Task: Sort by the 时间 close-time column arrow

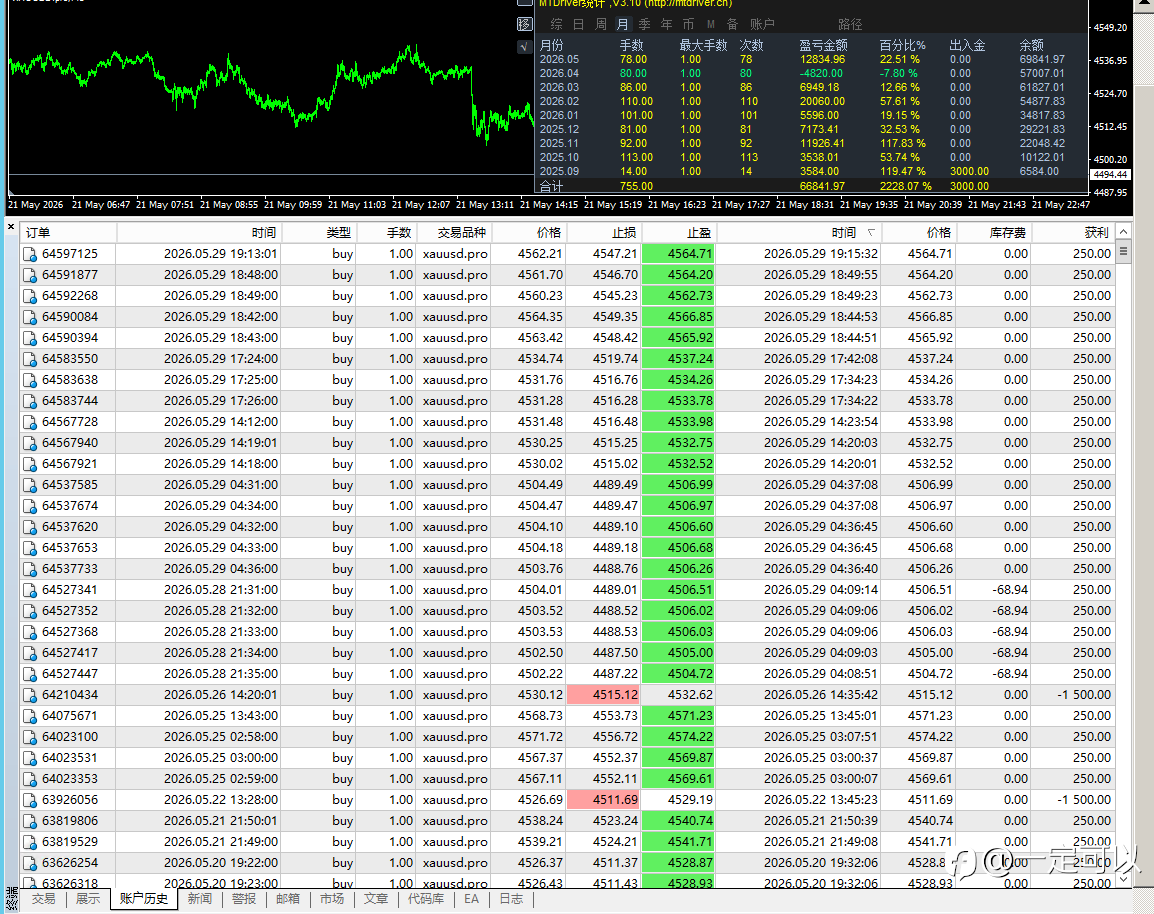Action: click(871, 233)
